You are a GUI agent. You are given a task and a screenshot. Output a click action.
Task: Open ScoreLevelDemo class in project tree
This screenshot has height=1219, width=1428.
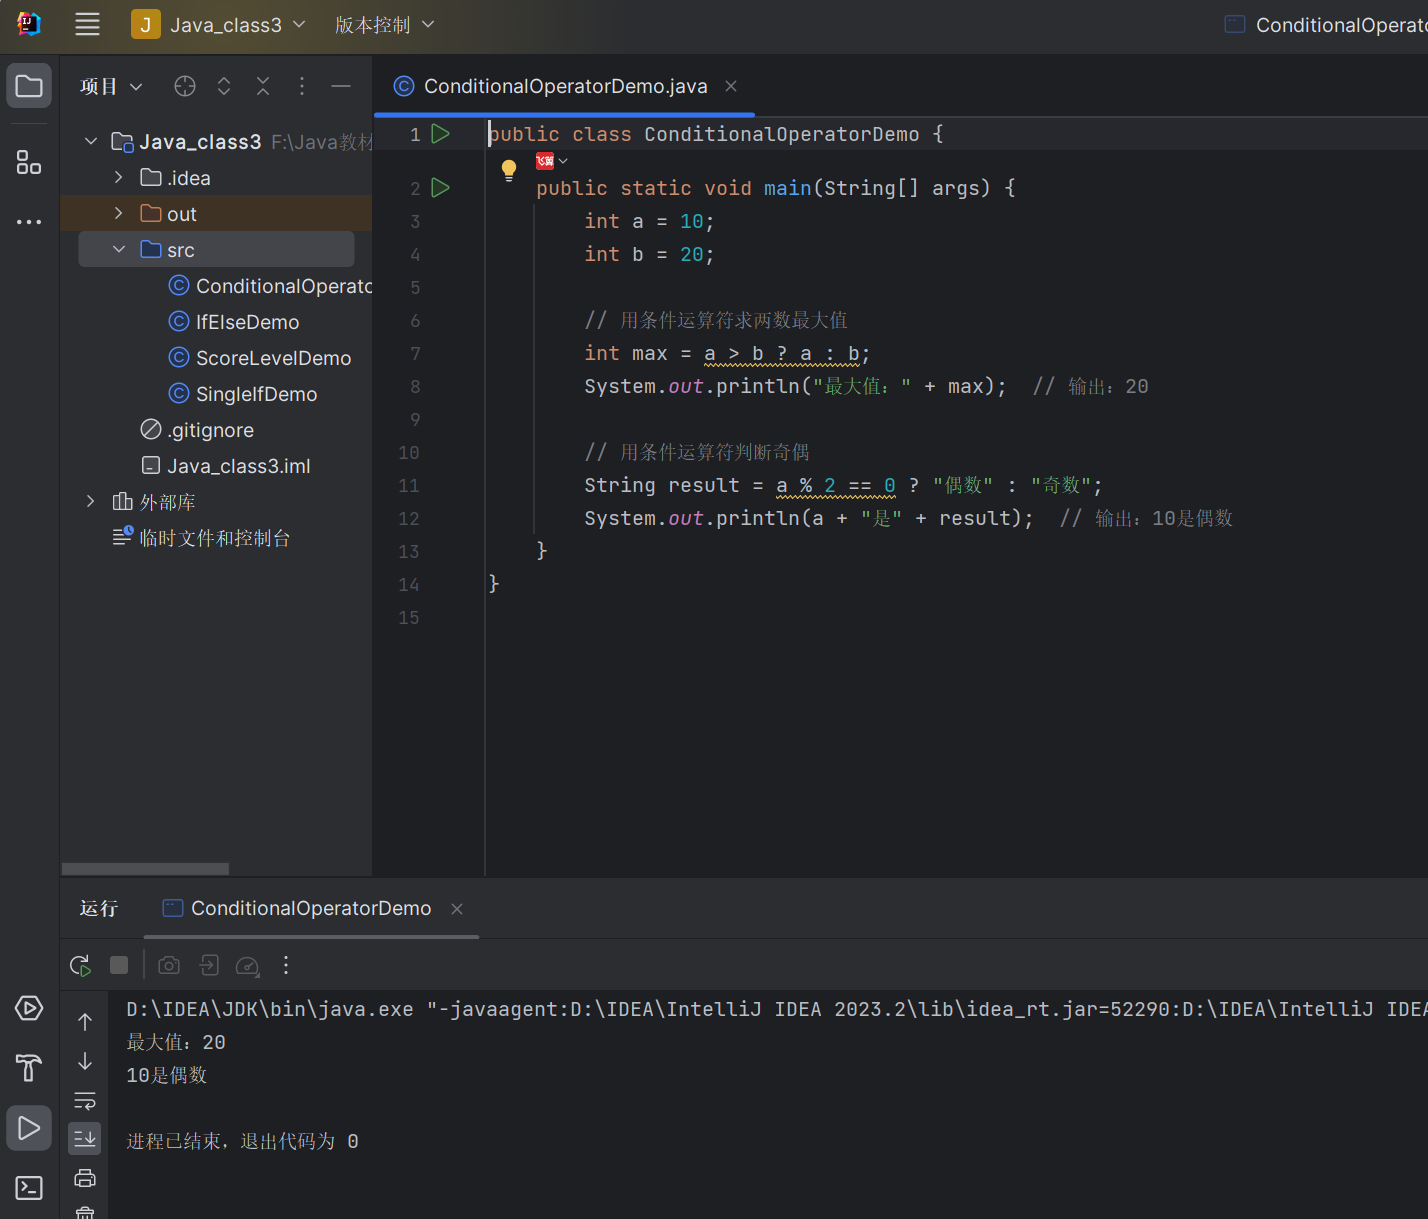click(x=273, y=358)
